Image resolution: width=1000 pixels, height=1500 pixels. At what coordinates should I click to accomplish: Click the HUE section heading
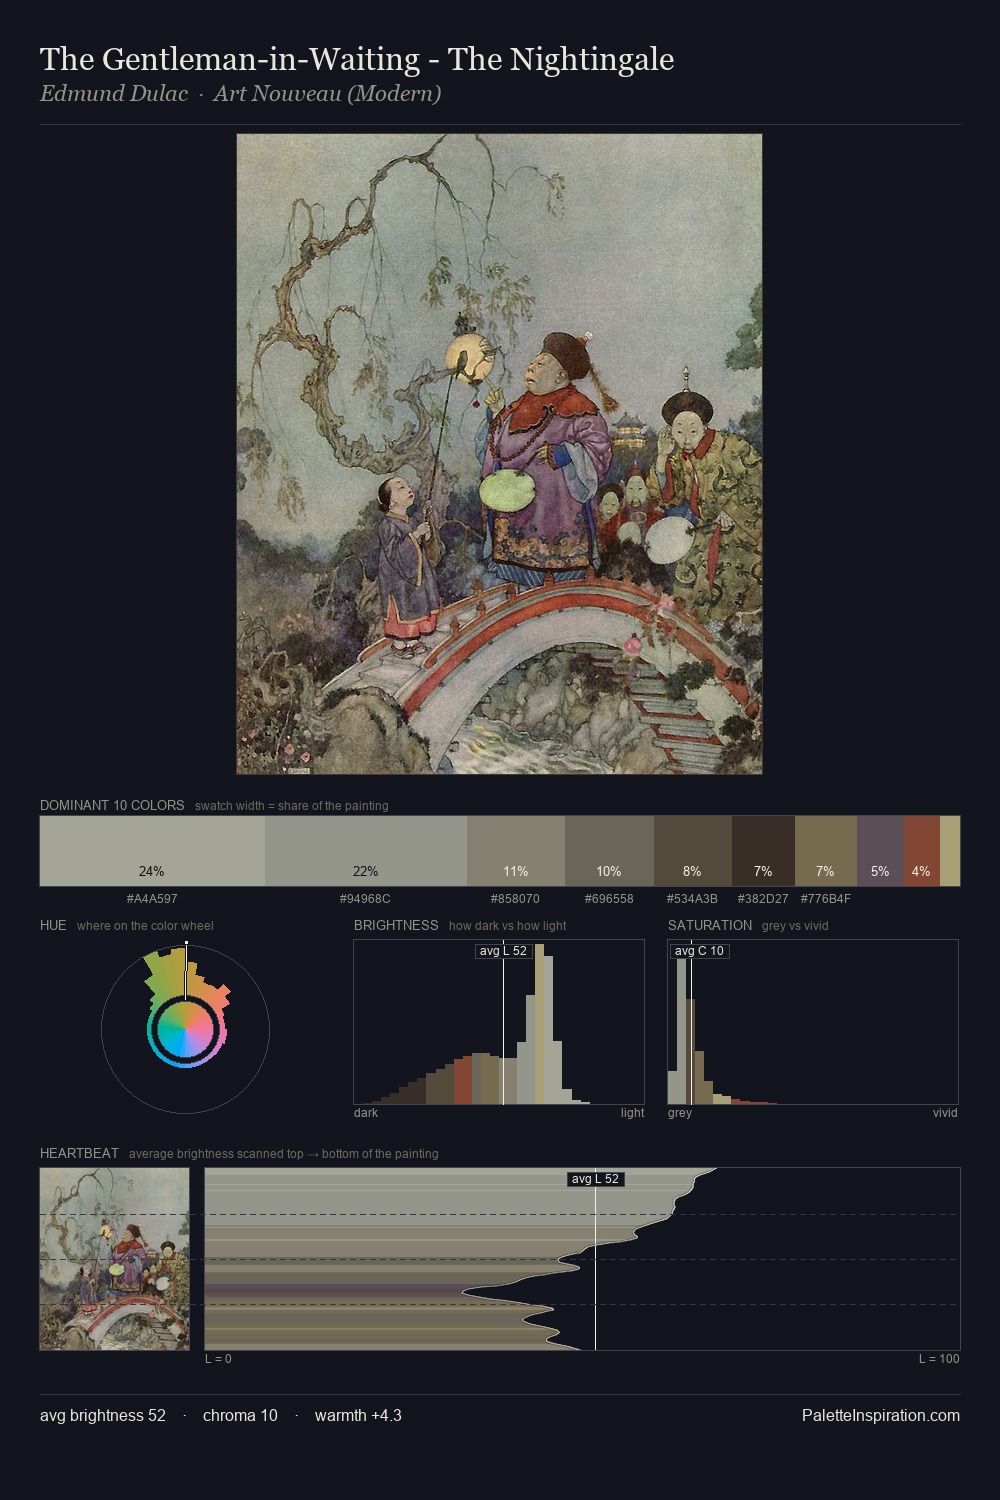tap(53, 925)
